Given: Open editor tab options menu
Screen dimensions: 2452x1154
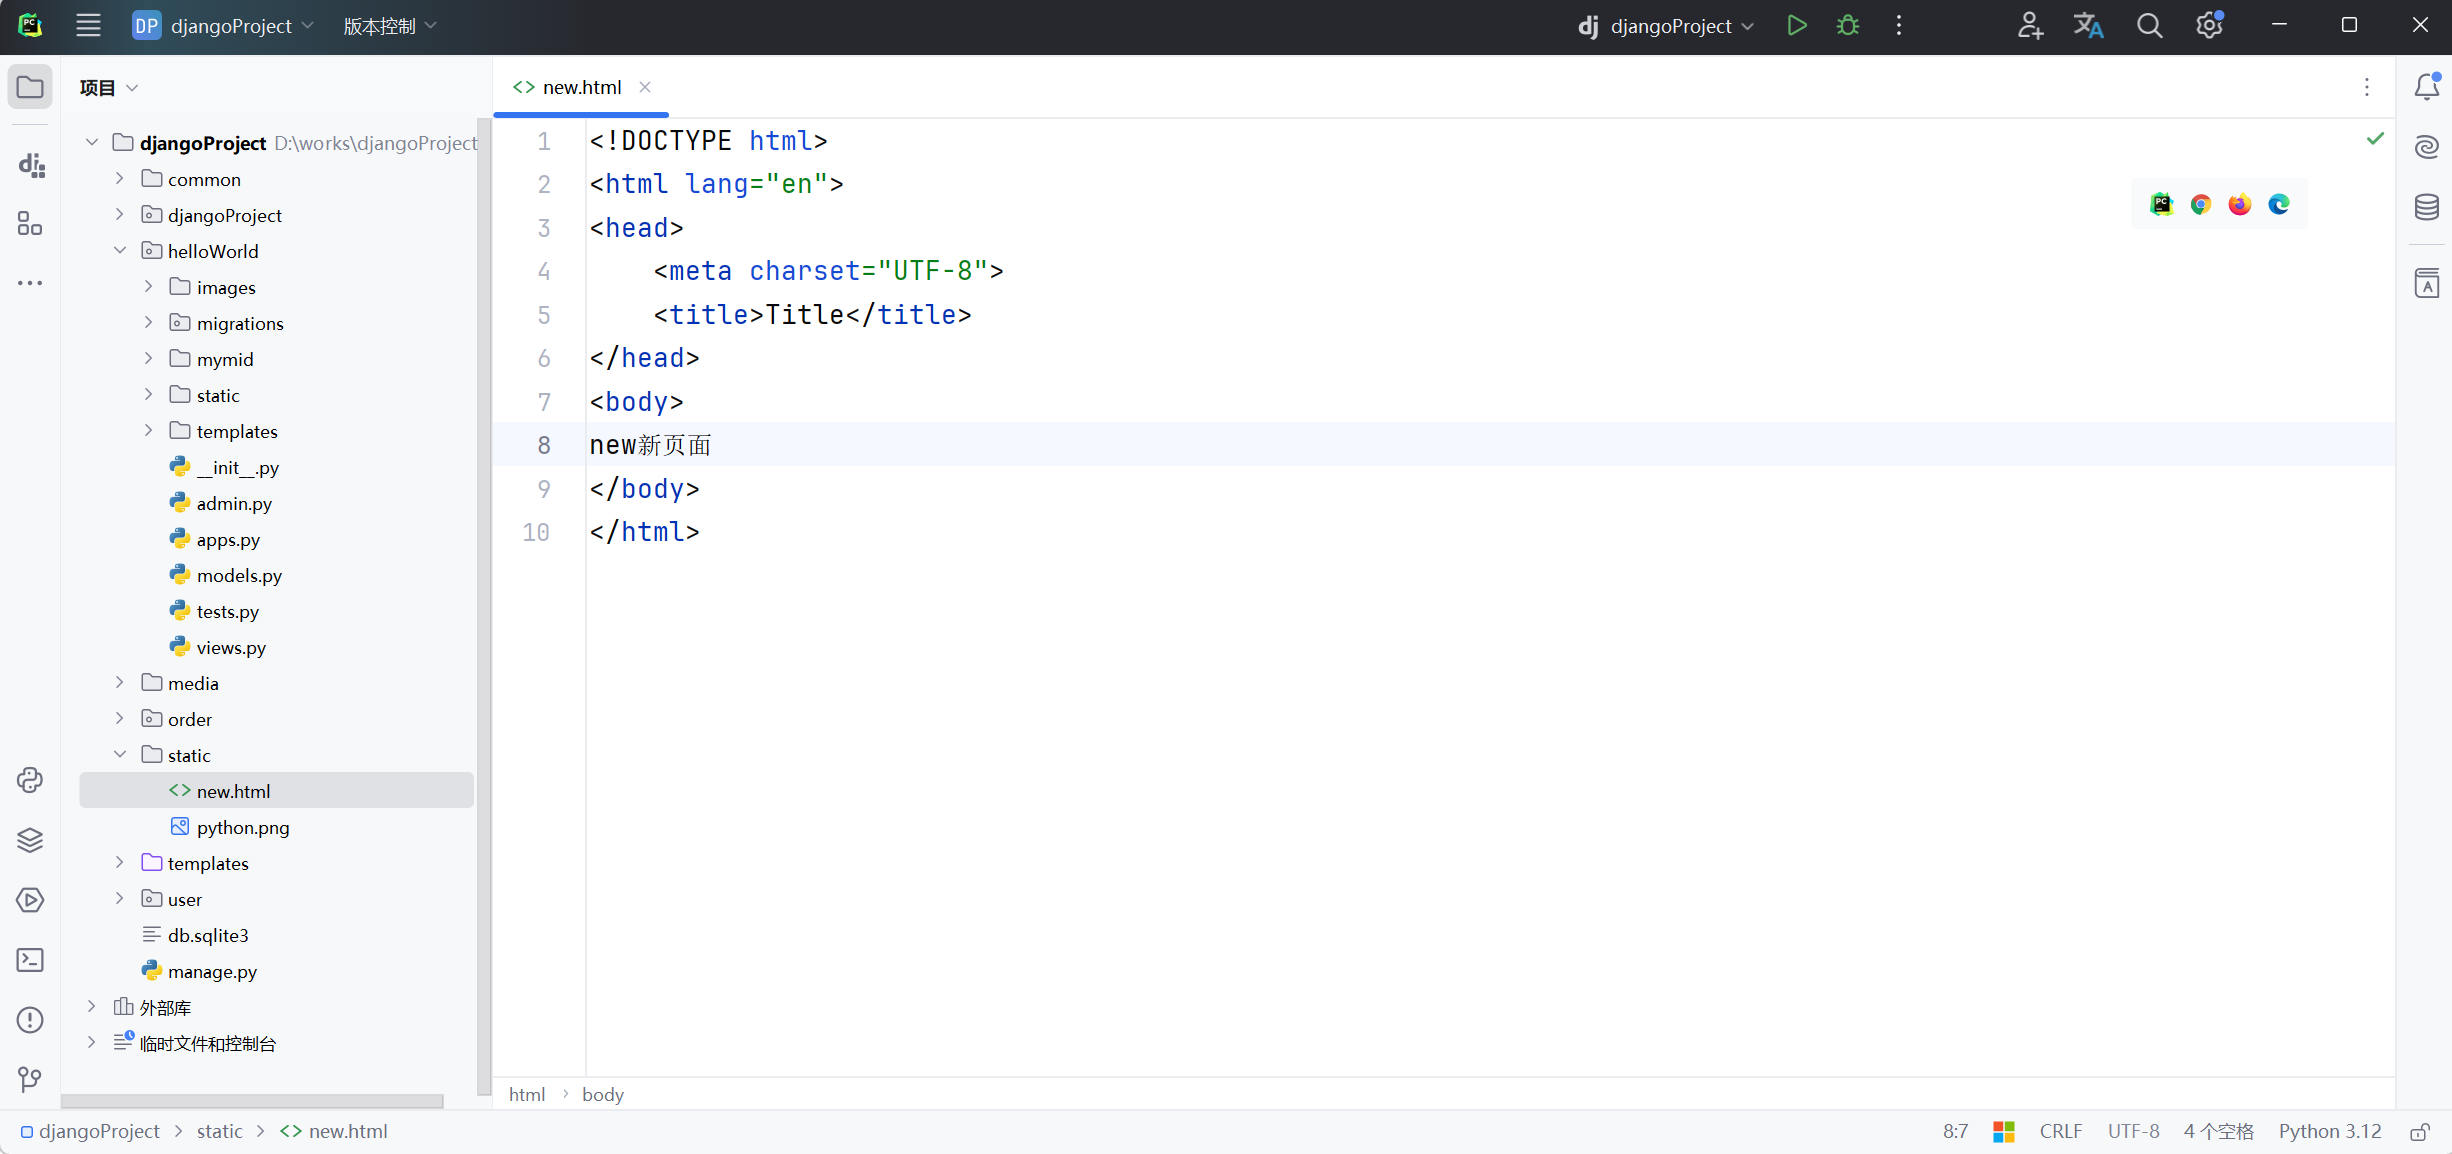Looking at the screenshot, I should pos(2367,88).
